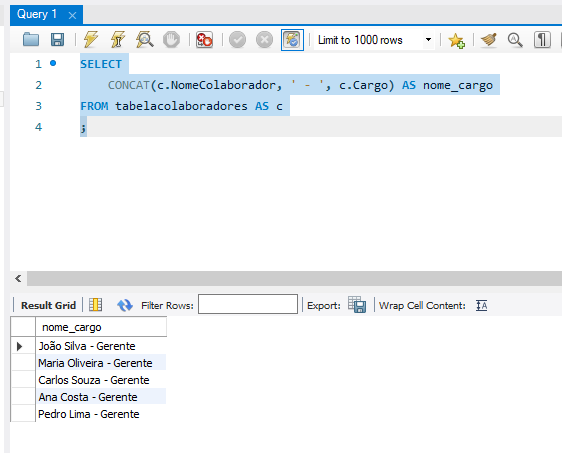Toggle invisible characters pilcrow icon

click(x=542, y=40)
